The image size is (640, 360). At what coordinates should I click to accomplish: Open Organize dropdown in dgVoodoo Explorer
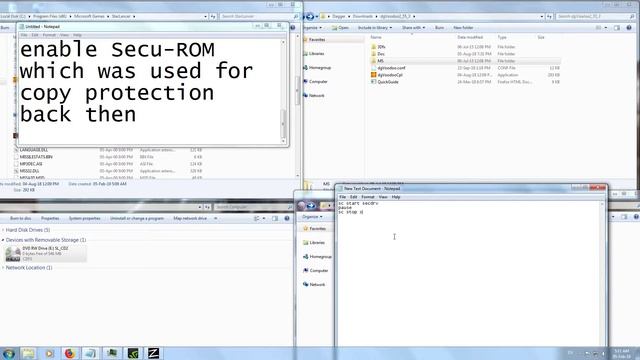tap(312, 28)
